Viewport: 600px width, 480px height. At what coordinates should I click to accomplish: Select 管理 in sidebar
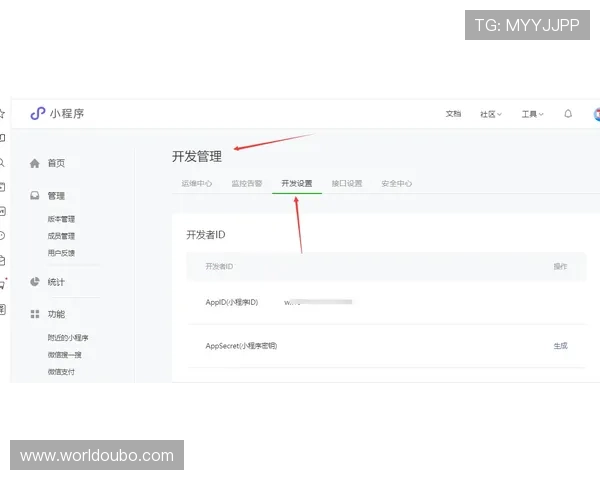[x=56, y=196]
